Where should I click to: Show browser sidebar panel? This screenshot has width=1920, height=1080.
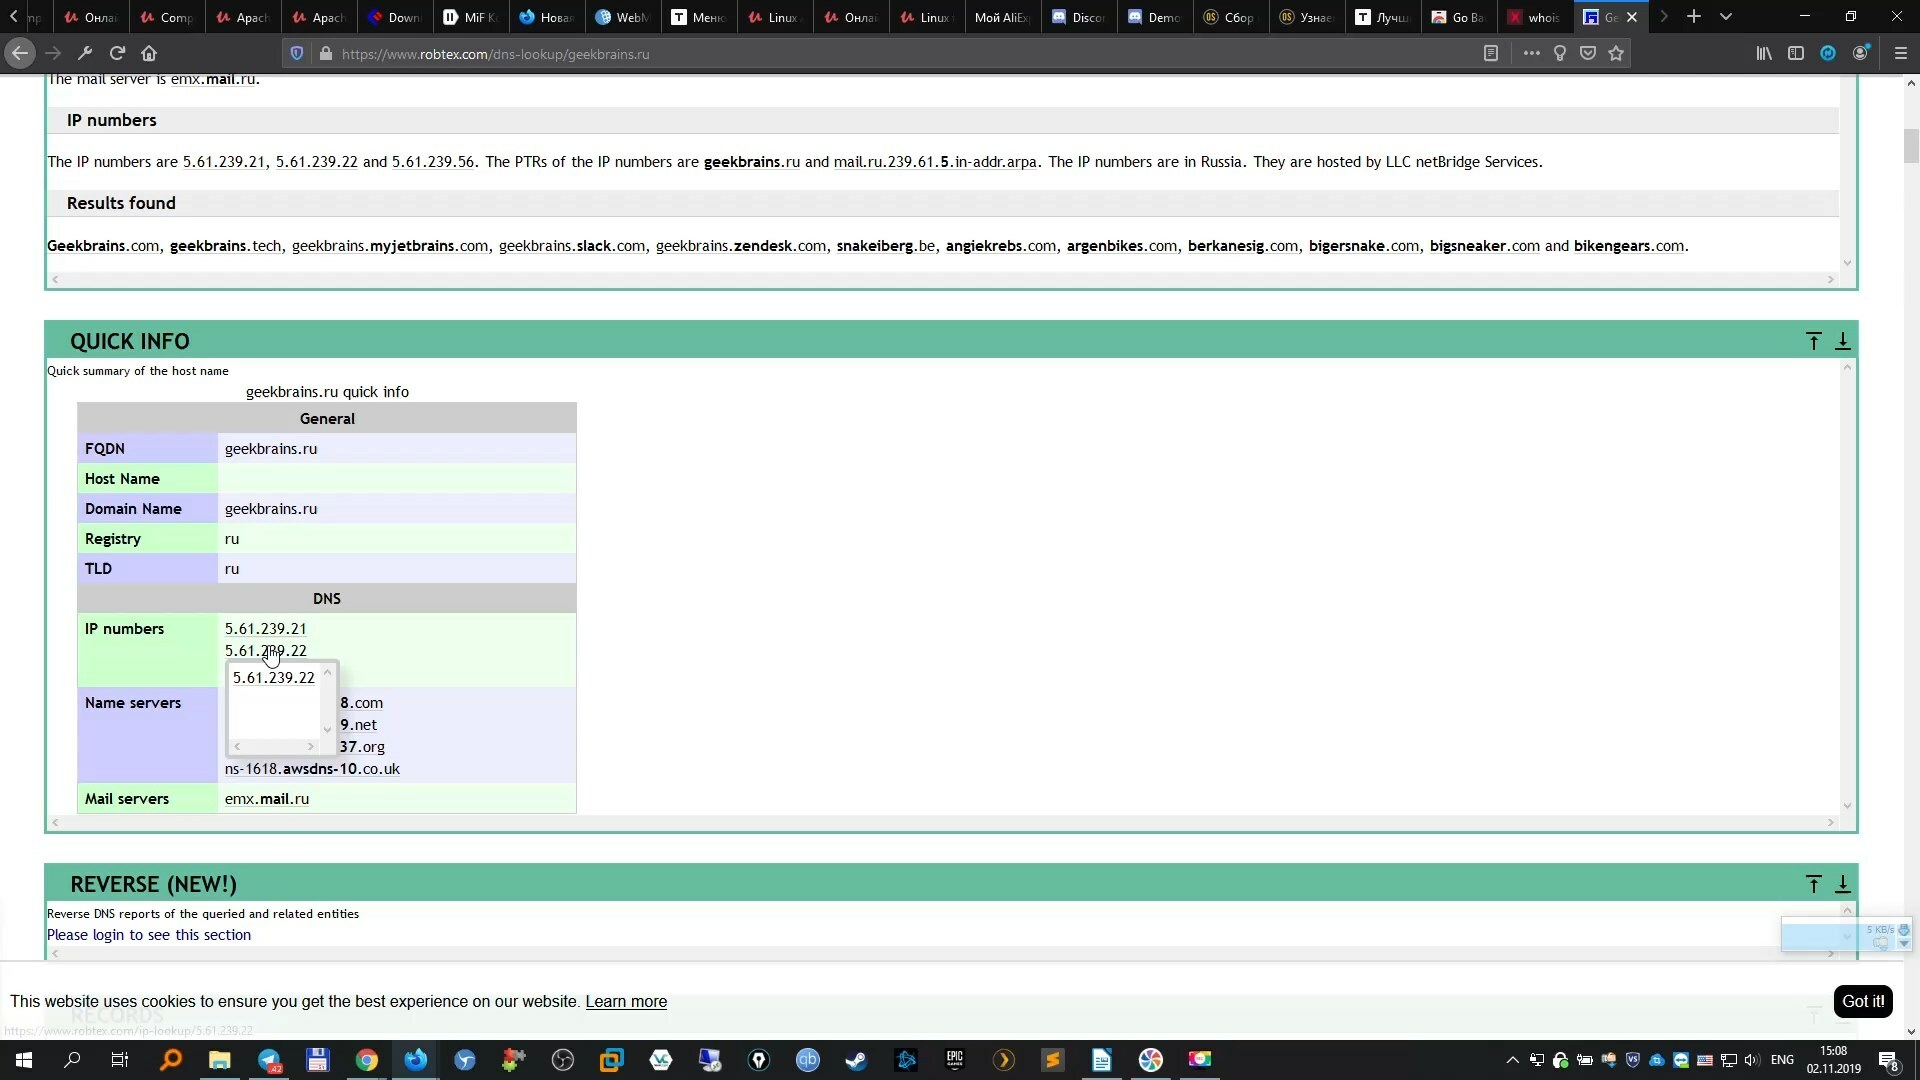pos(1796,53)
